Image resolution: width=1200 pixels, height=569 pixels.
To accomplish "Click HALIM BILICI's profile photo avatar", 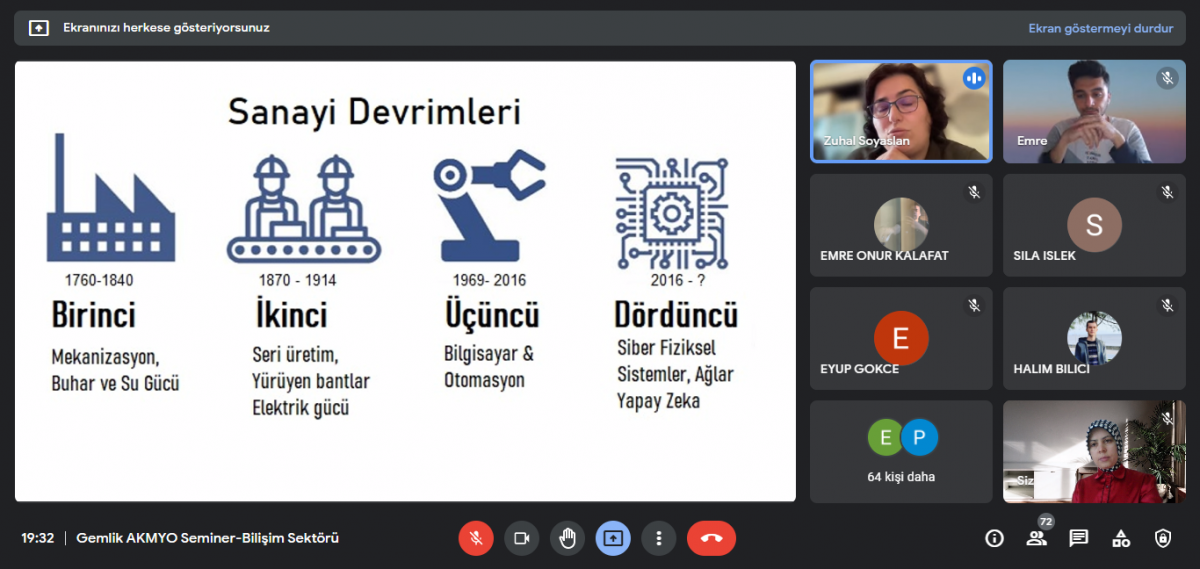I will 1094,338.
